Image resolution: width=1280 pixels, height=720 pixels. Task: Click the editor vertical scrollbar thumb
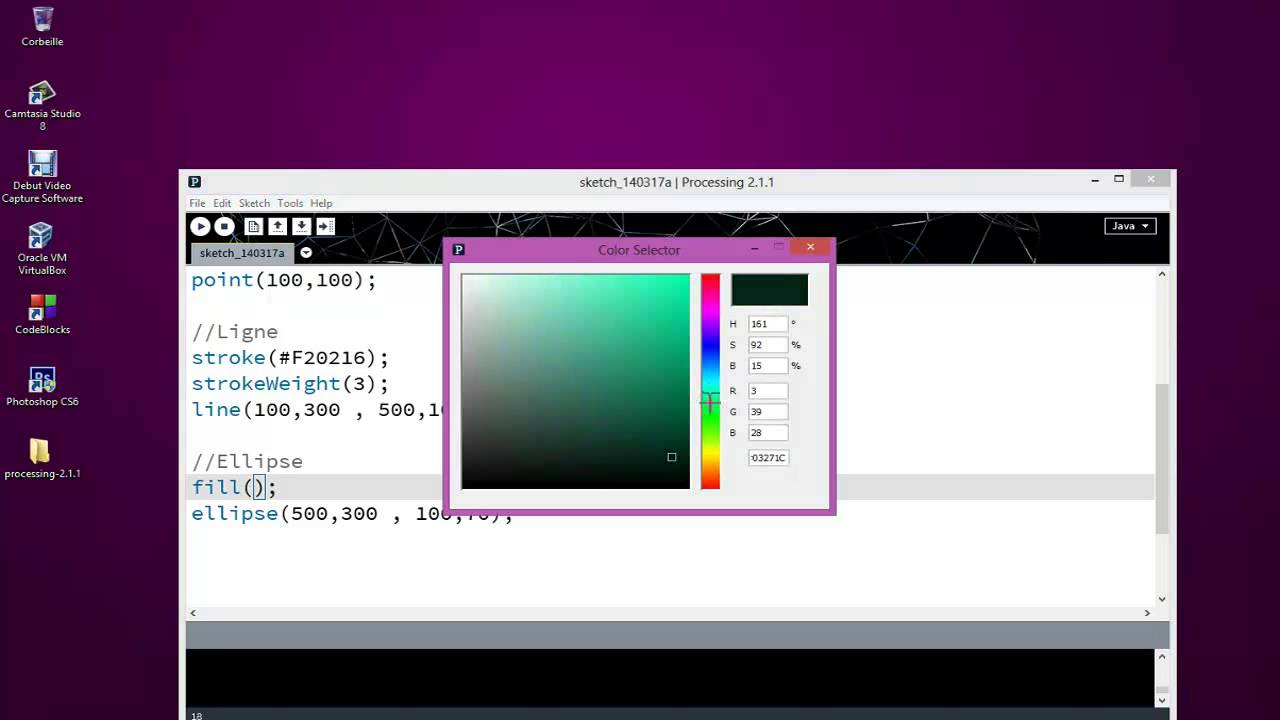click(1162, 457)
